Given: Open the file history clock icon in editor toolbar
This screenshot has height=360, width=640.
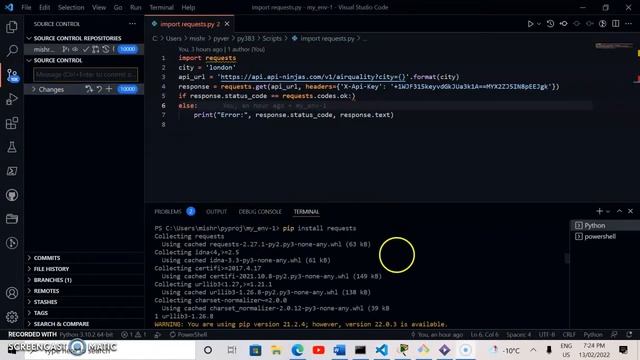Looking at the screenshot, I should tap(550, 24).
